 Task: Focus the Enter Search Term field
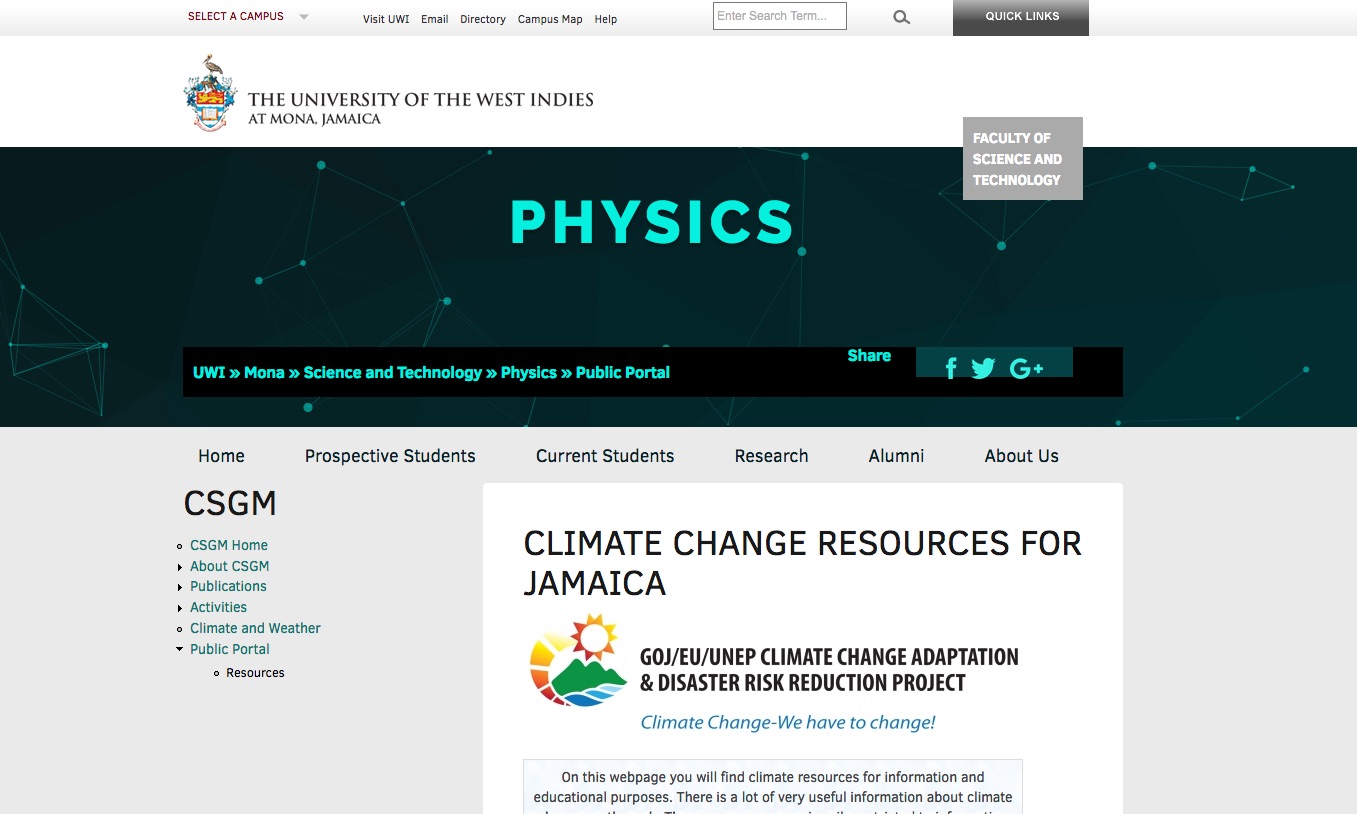(780, 16)
